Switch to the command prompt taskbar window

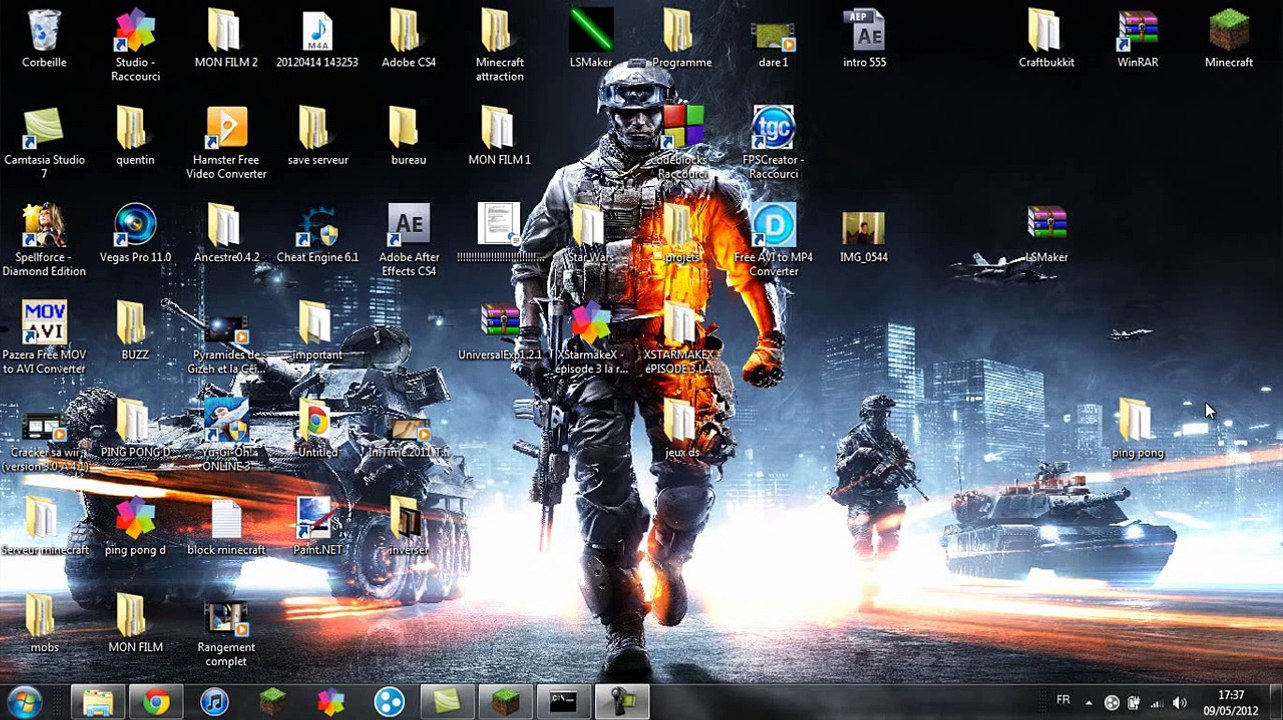pyautogui.click(x=563, y=702)
